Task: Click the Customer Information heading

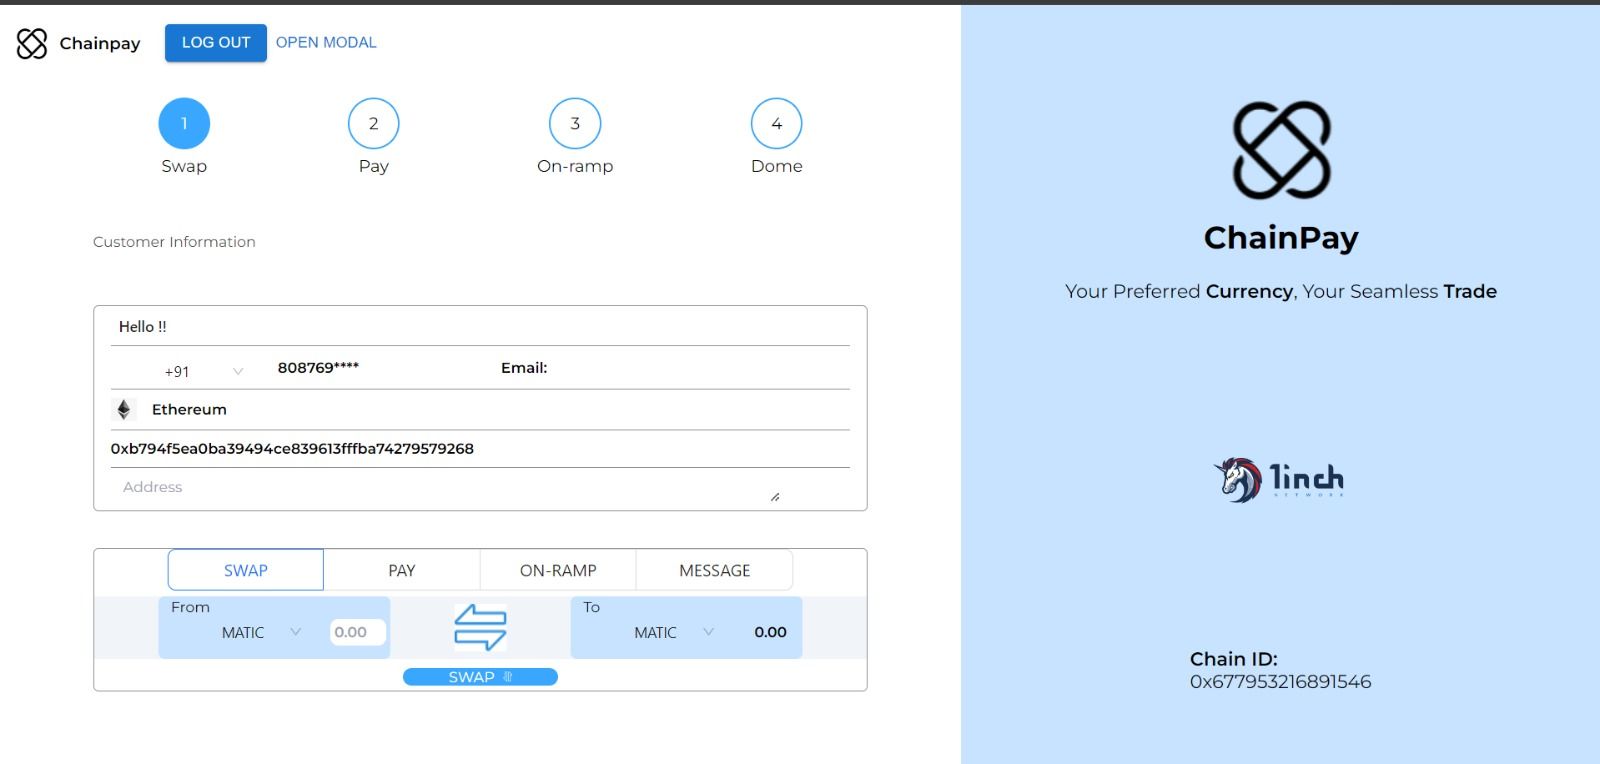Action: point(174,242)
